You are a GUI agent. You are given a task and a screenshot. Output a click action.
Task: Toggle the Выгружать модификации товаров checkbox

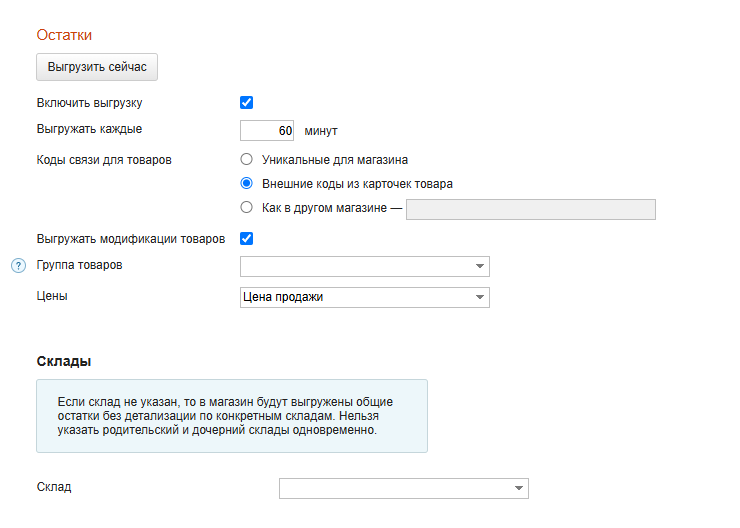[246, 238]
